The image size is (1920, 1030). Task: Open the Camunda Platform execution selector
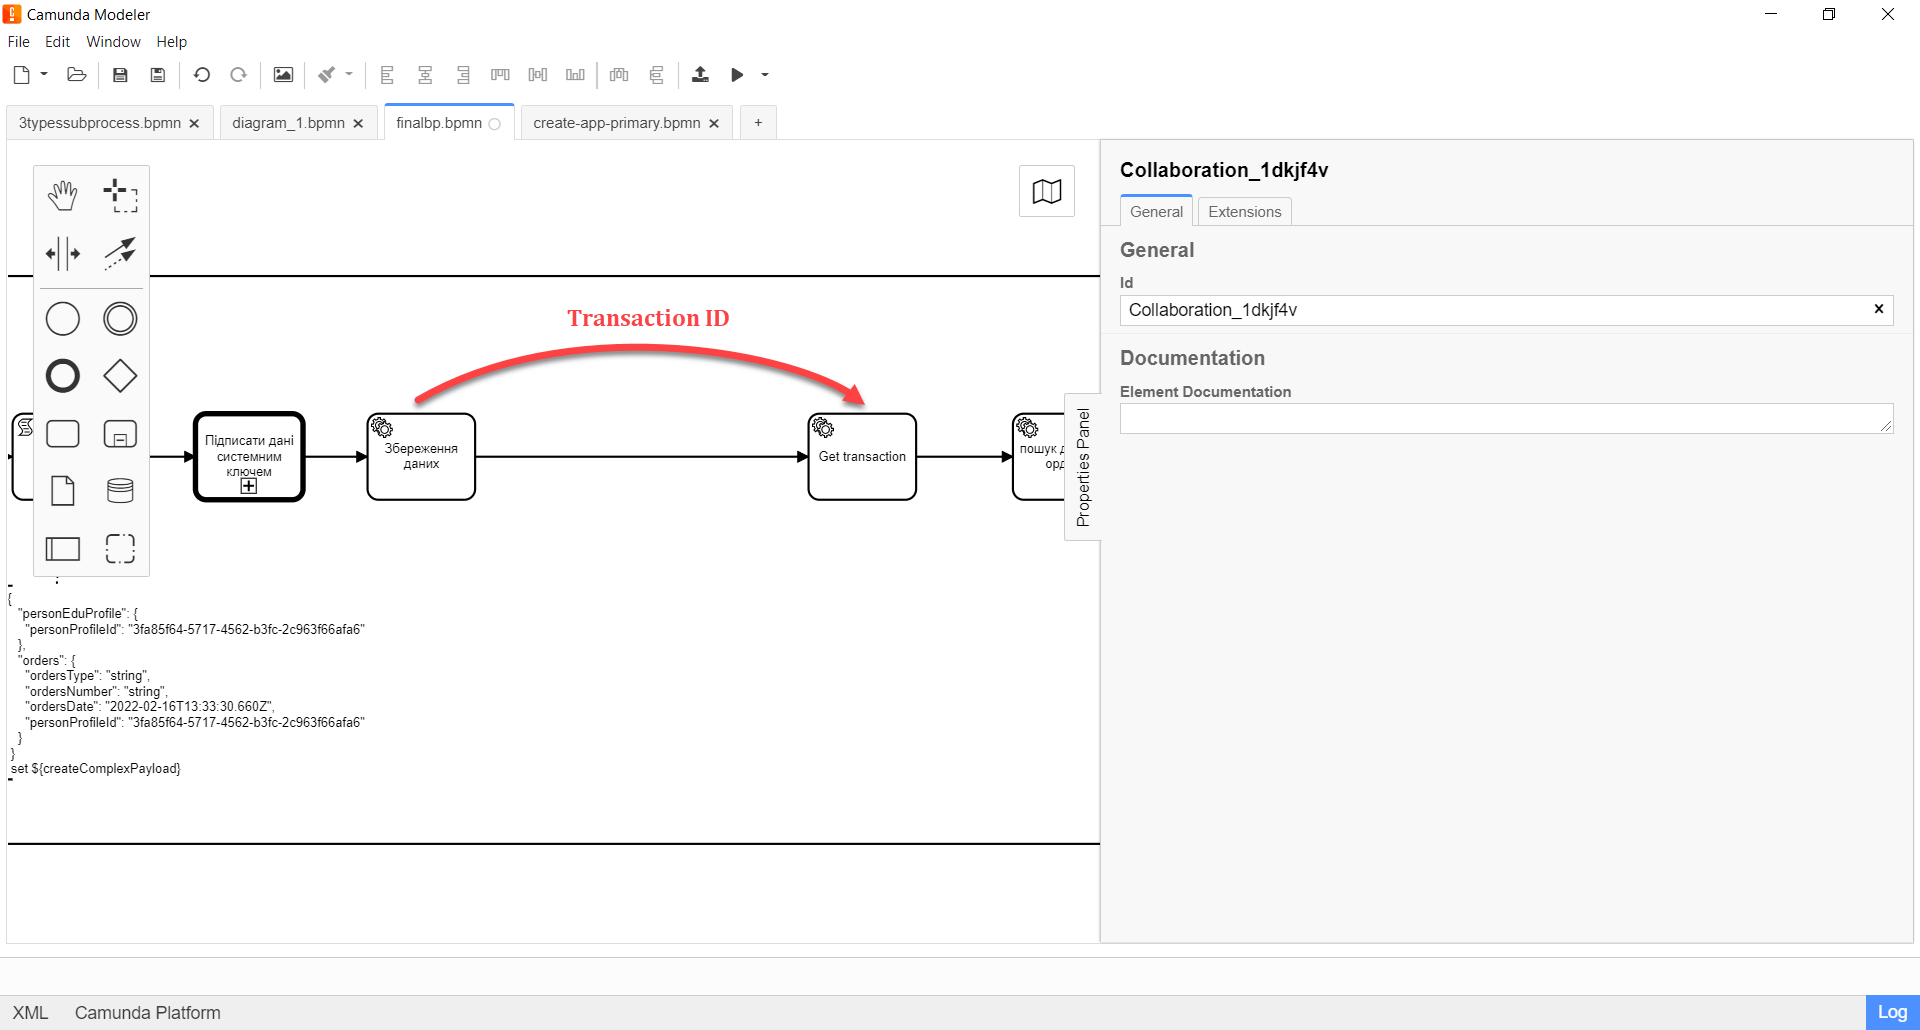[148, 1013]
